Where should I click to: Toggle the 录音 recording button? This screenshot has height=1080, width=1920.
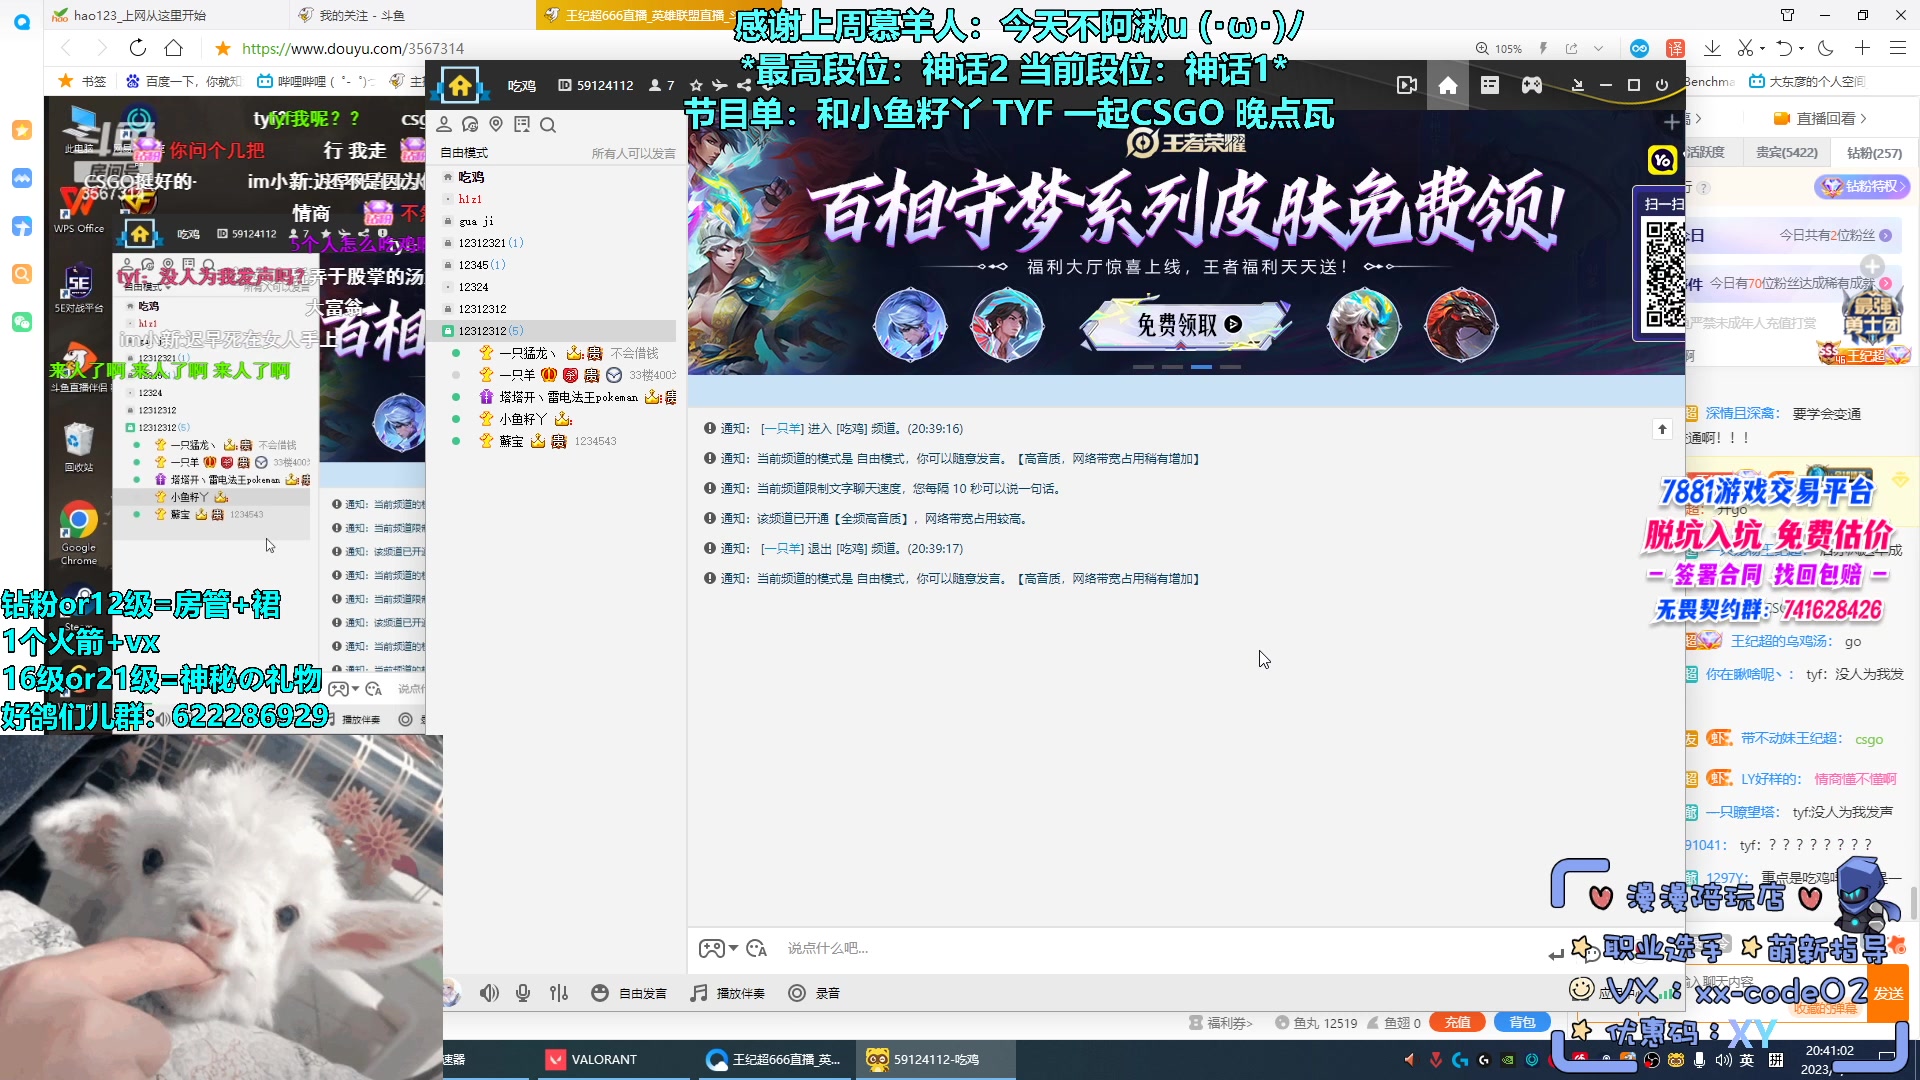(x=813, y=993)
